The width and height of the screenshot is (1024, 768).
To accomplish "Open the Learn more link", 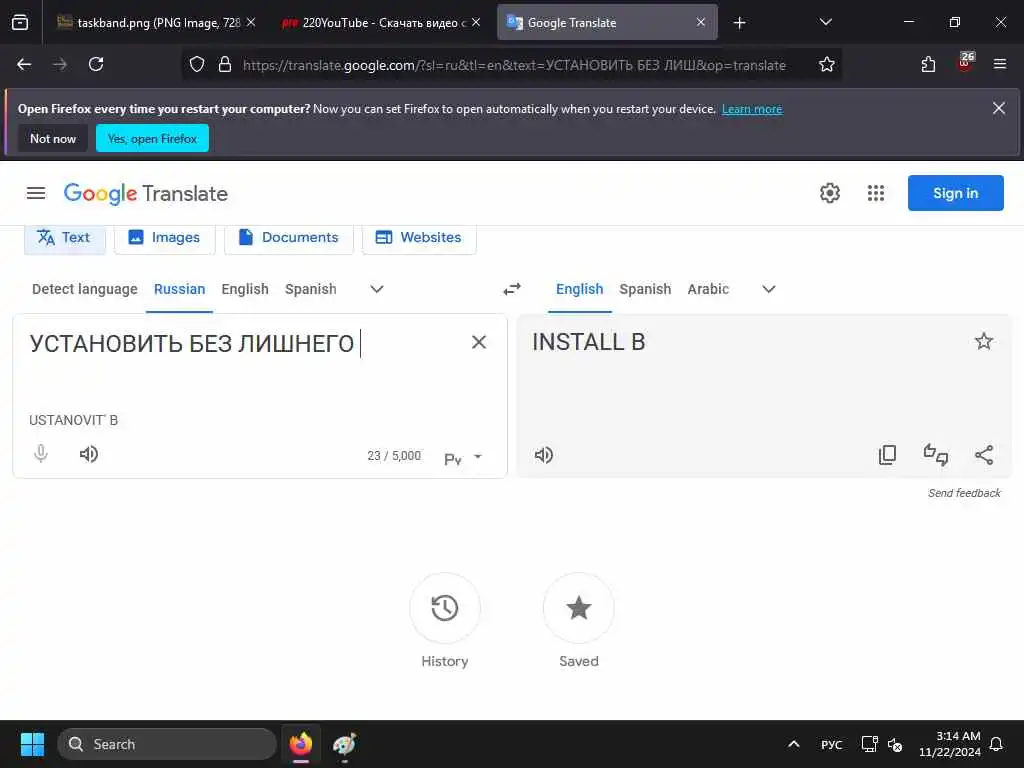I will [x=752, y=109].
